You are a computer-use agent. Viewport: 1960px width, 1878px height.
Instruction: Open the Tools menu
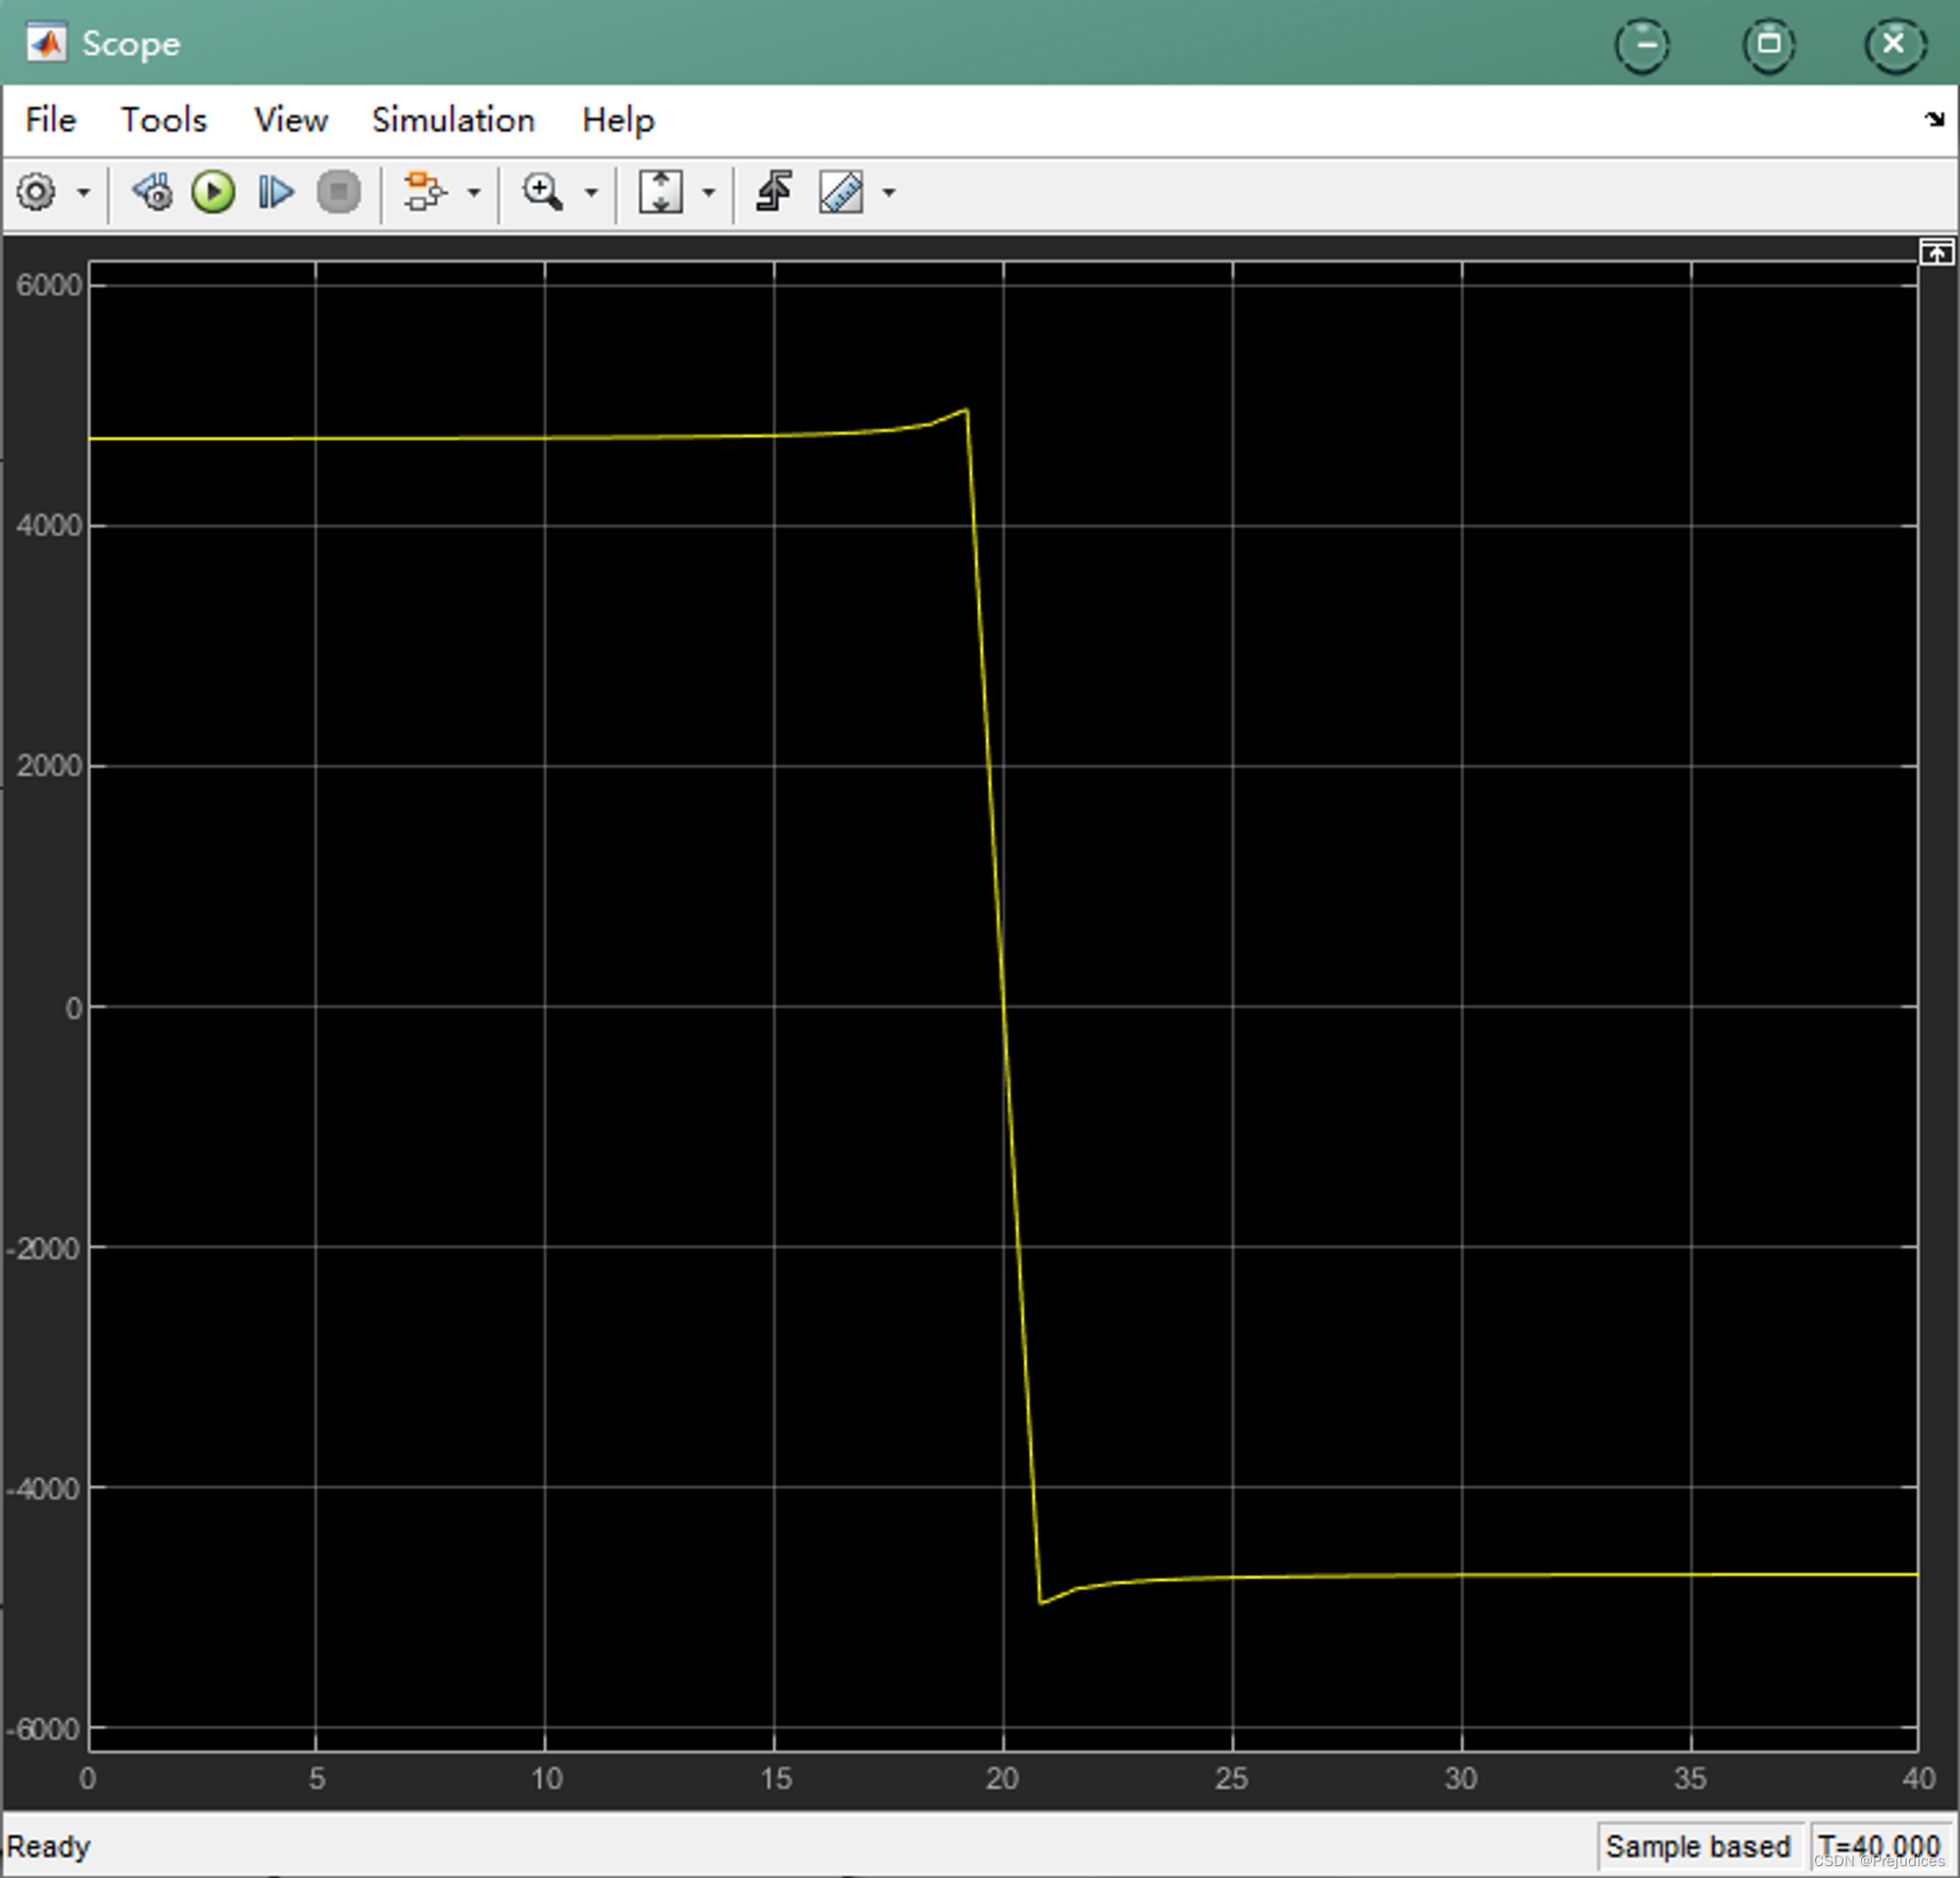click(164, 120)
